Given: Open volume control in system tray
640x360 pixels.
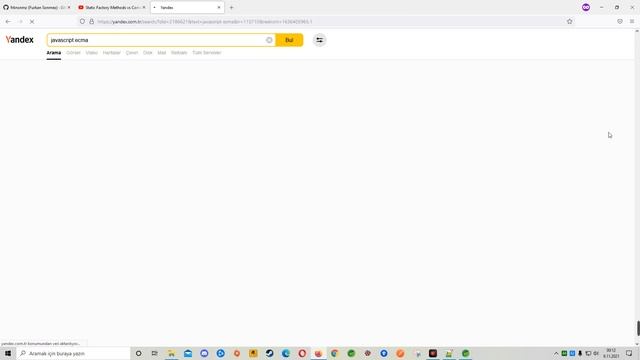Looking at the screenshot, I should tap(596, 353).
